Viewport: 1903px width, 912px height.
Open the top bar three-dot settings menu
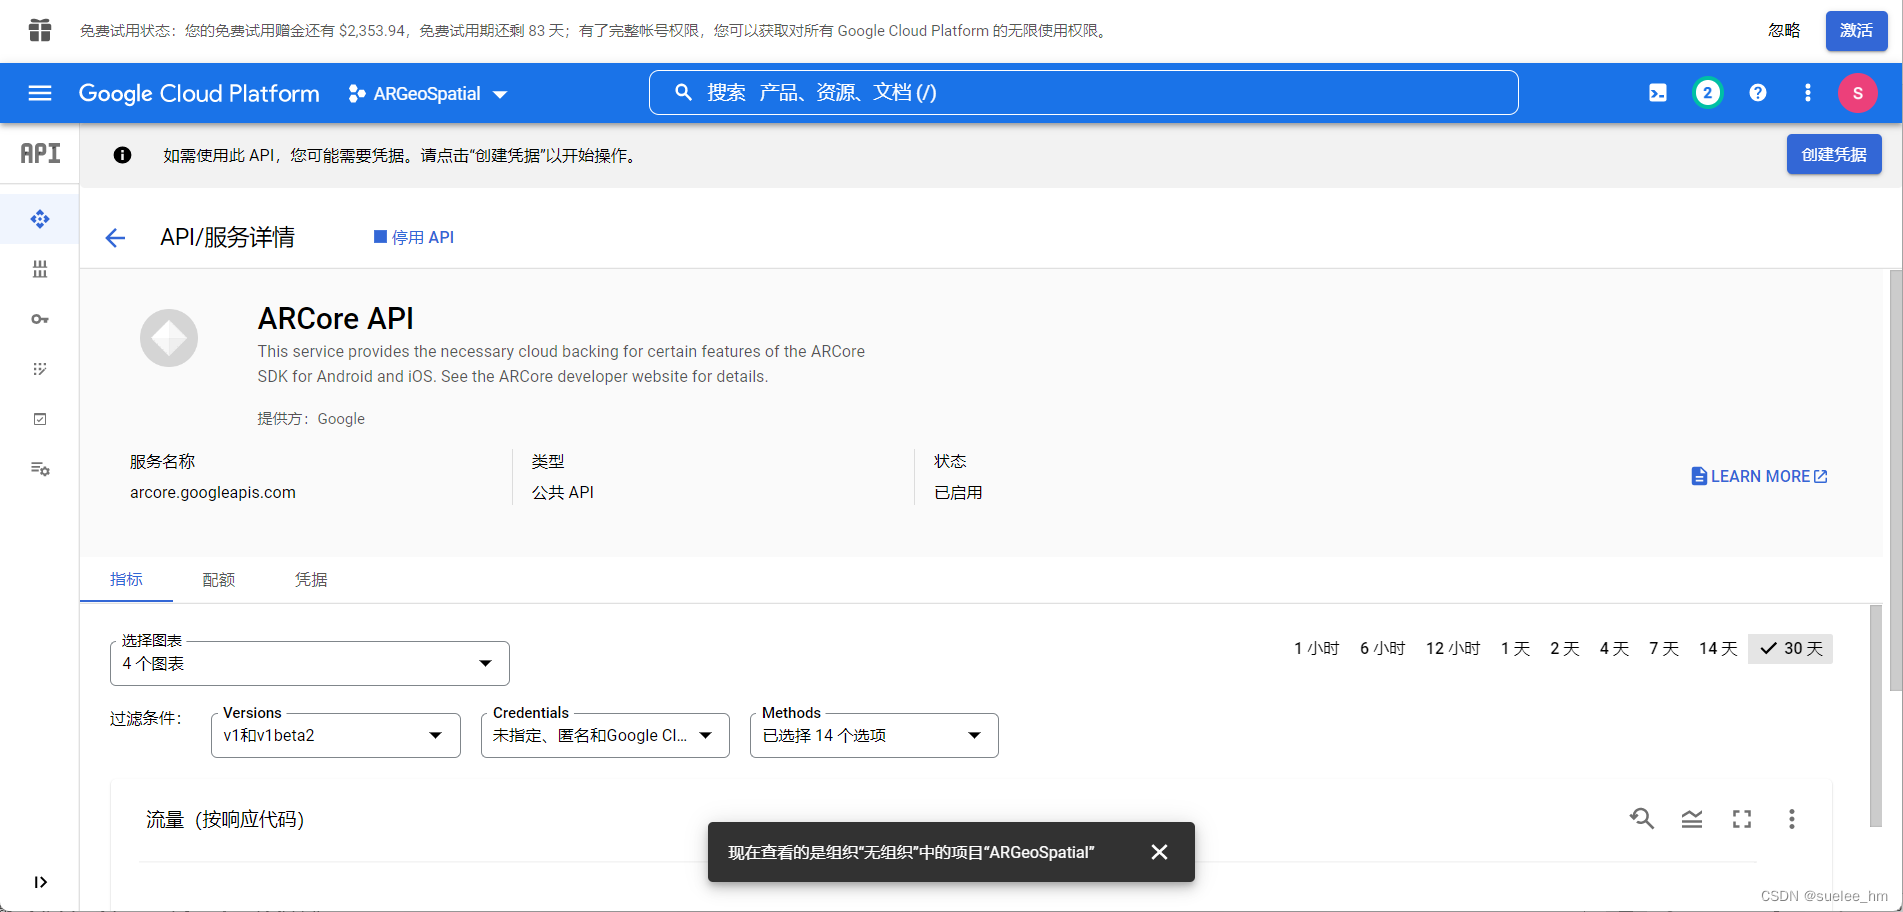tap(1808, 93)
